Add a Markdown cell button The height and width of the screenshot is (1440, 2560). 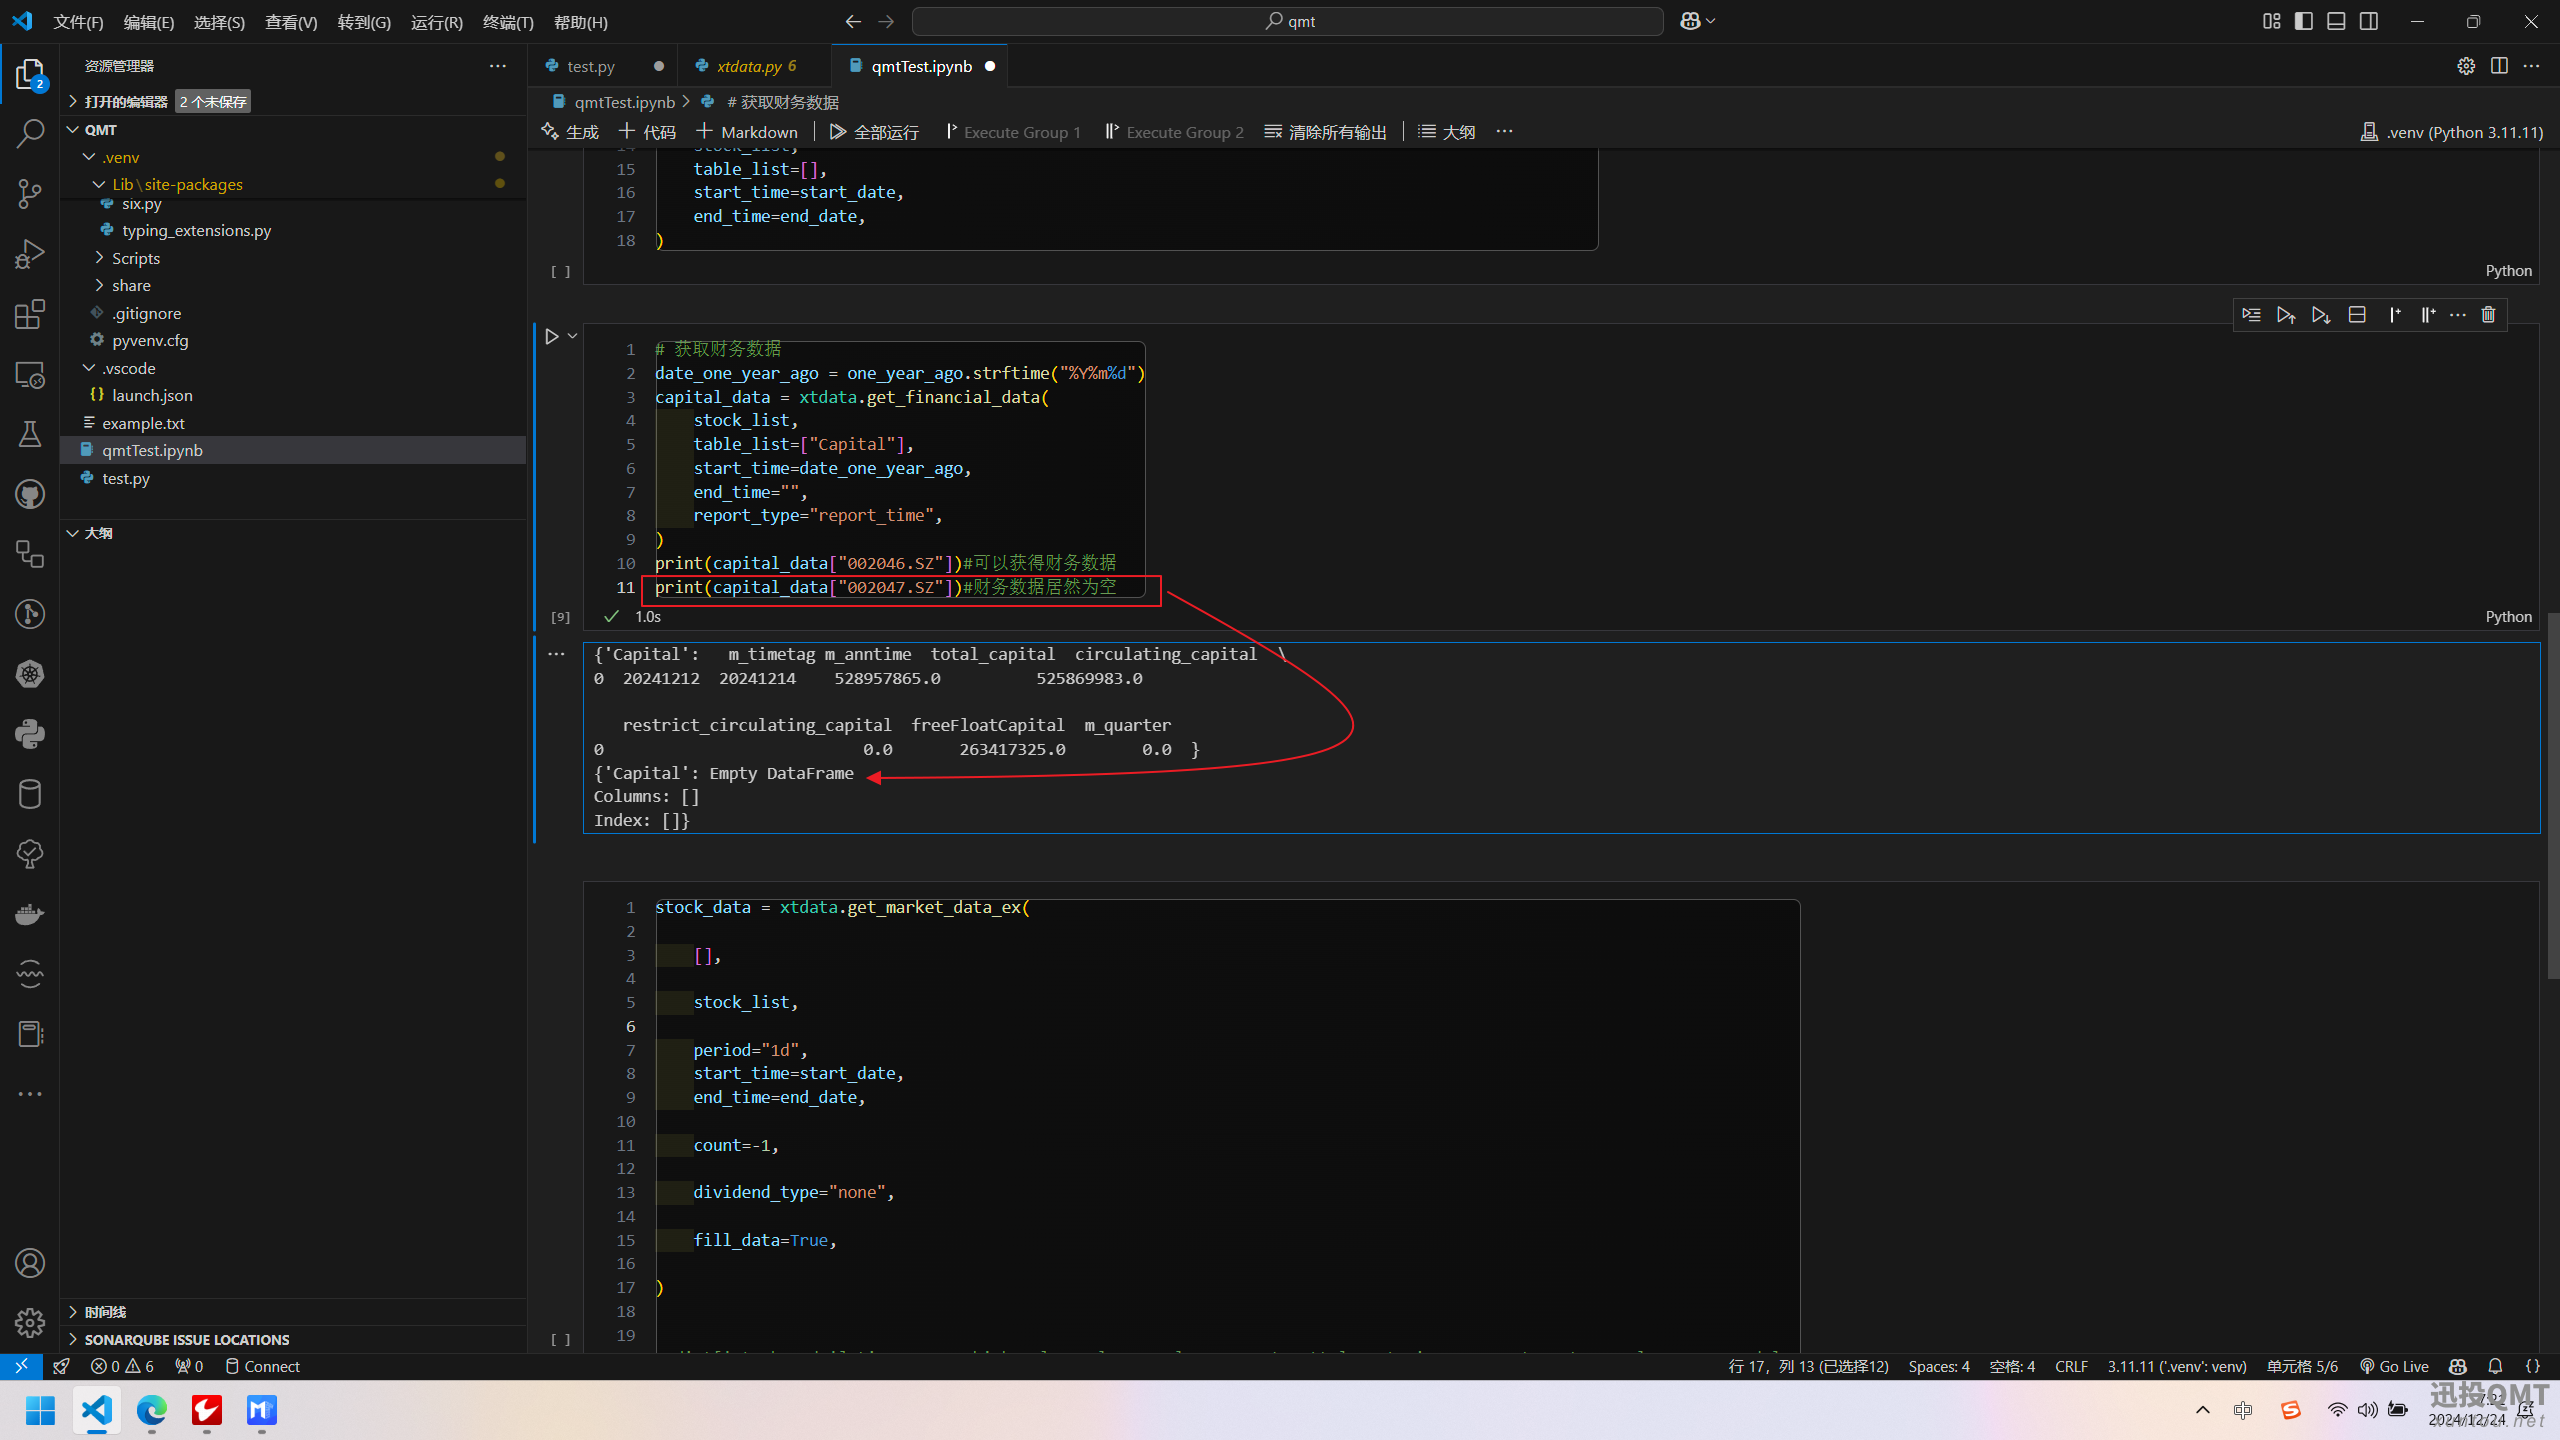(747, 132)
